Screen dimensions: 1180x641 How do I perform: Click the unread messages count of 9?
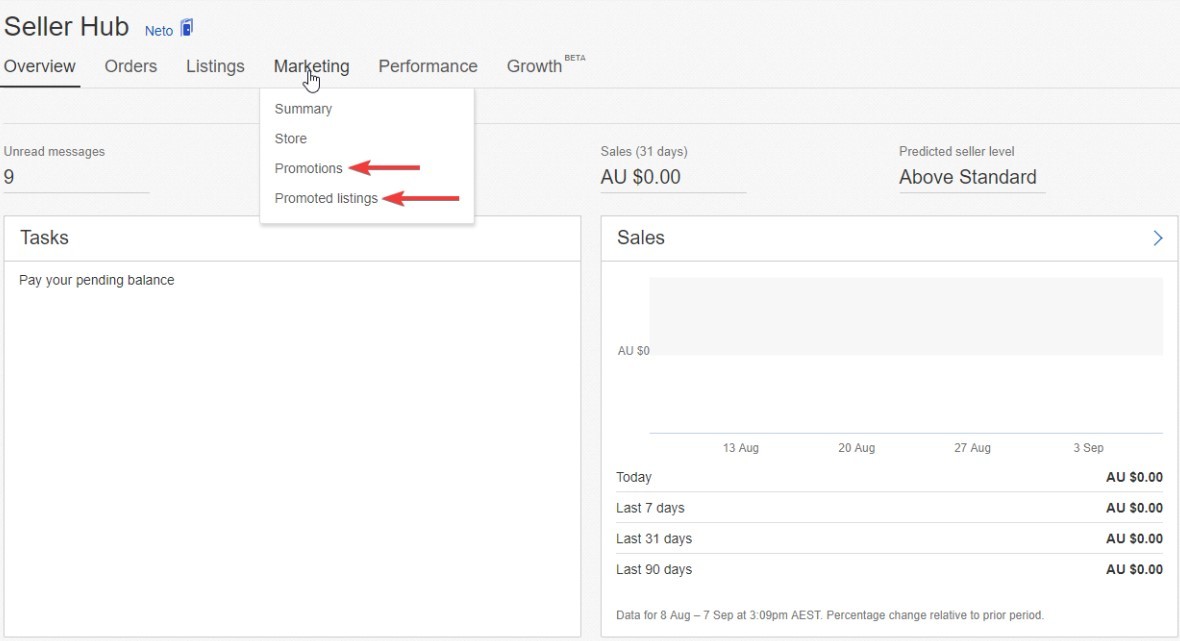coord(9,178)
